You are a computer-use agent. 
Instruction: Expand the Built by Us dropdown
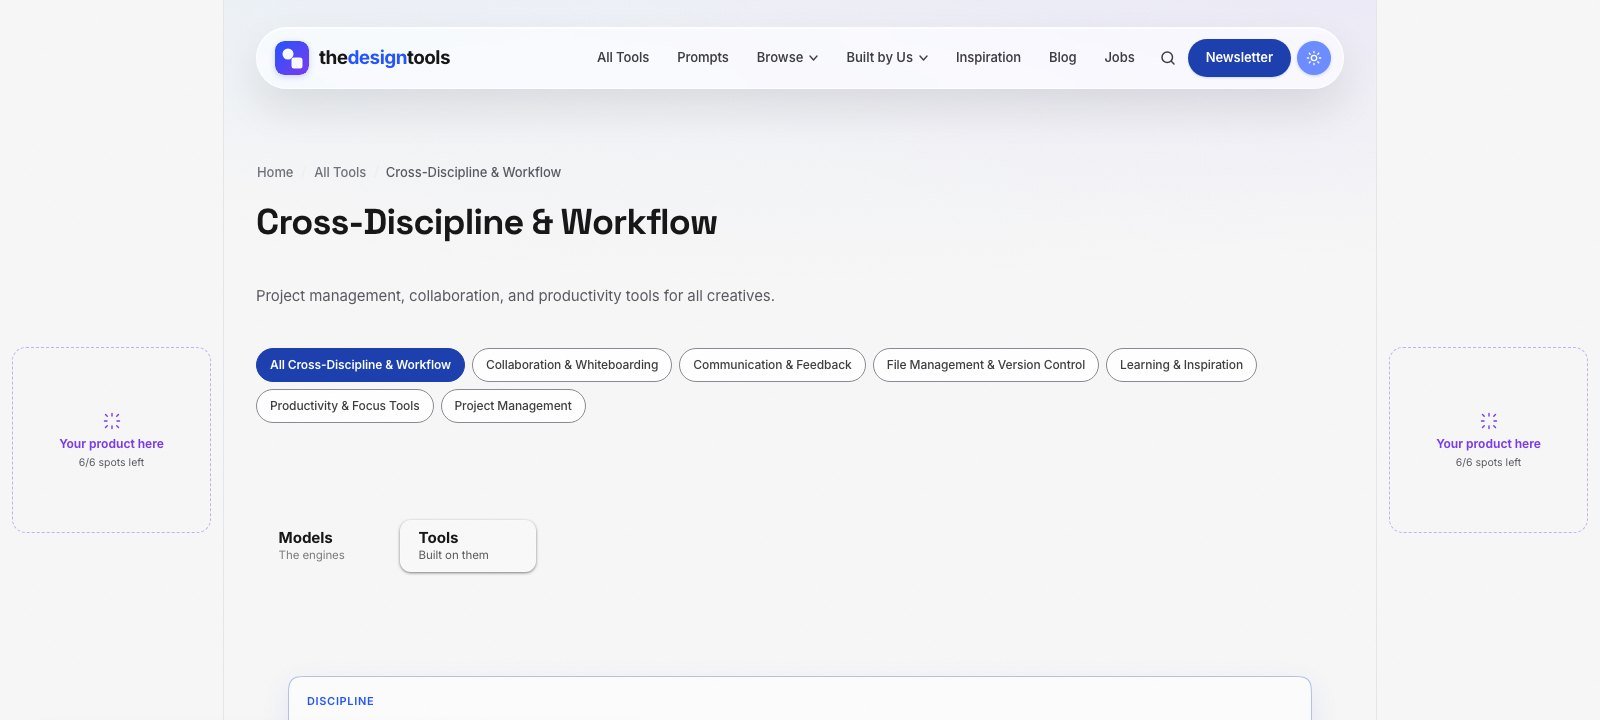(x=887, y=58)
